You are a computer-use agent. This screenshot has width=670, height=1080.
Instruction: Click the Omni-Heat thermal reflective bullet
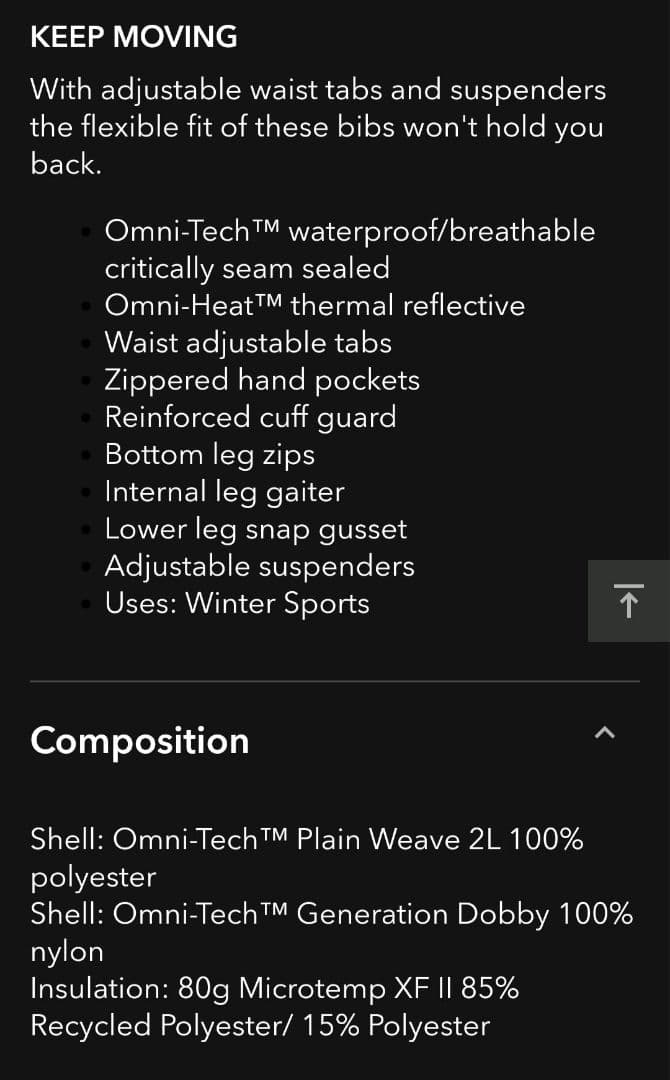tap(314, 305)
